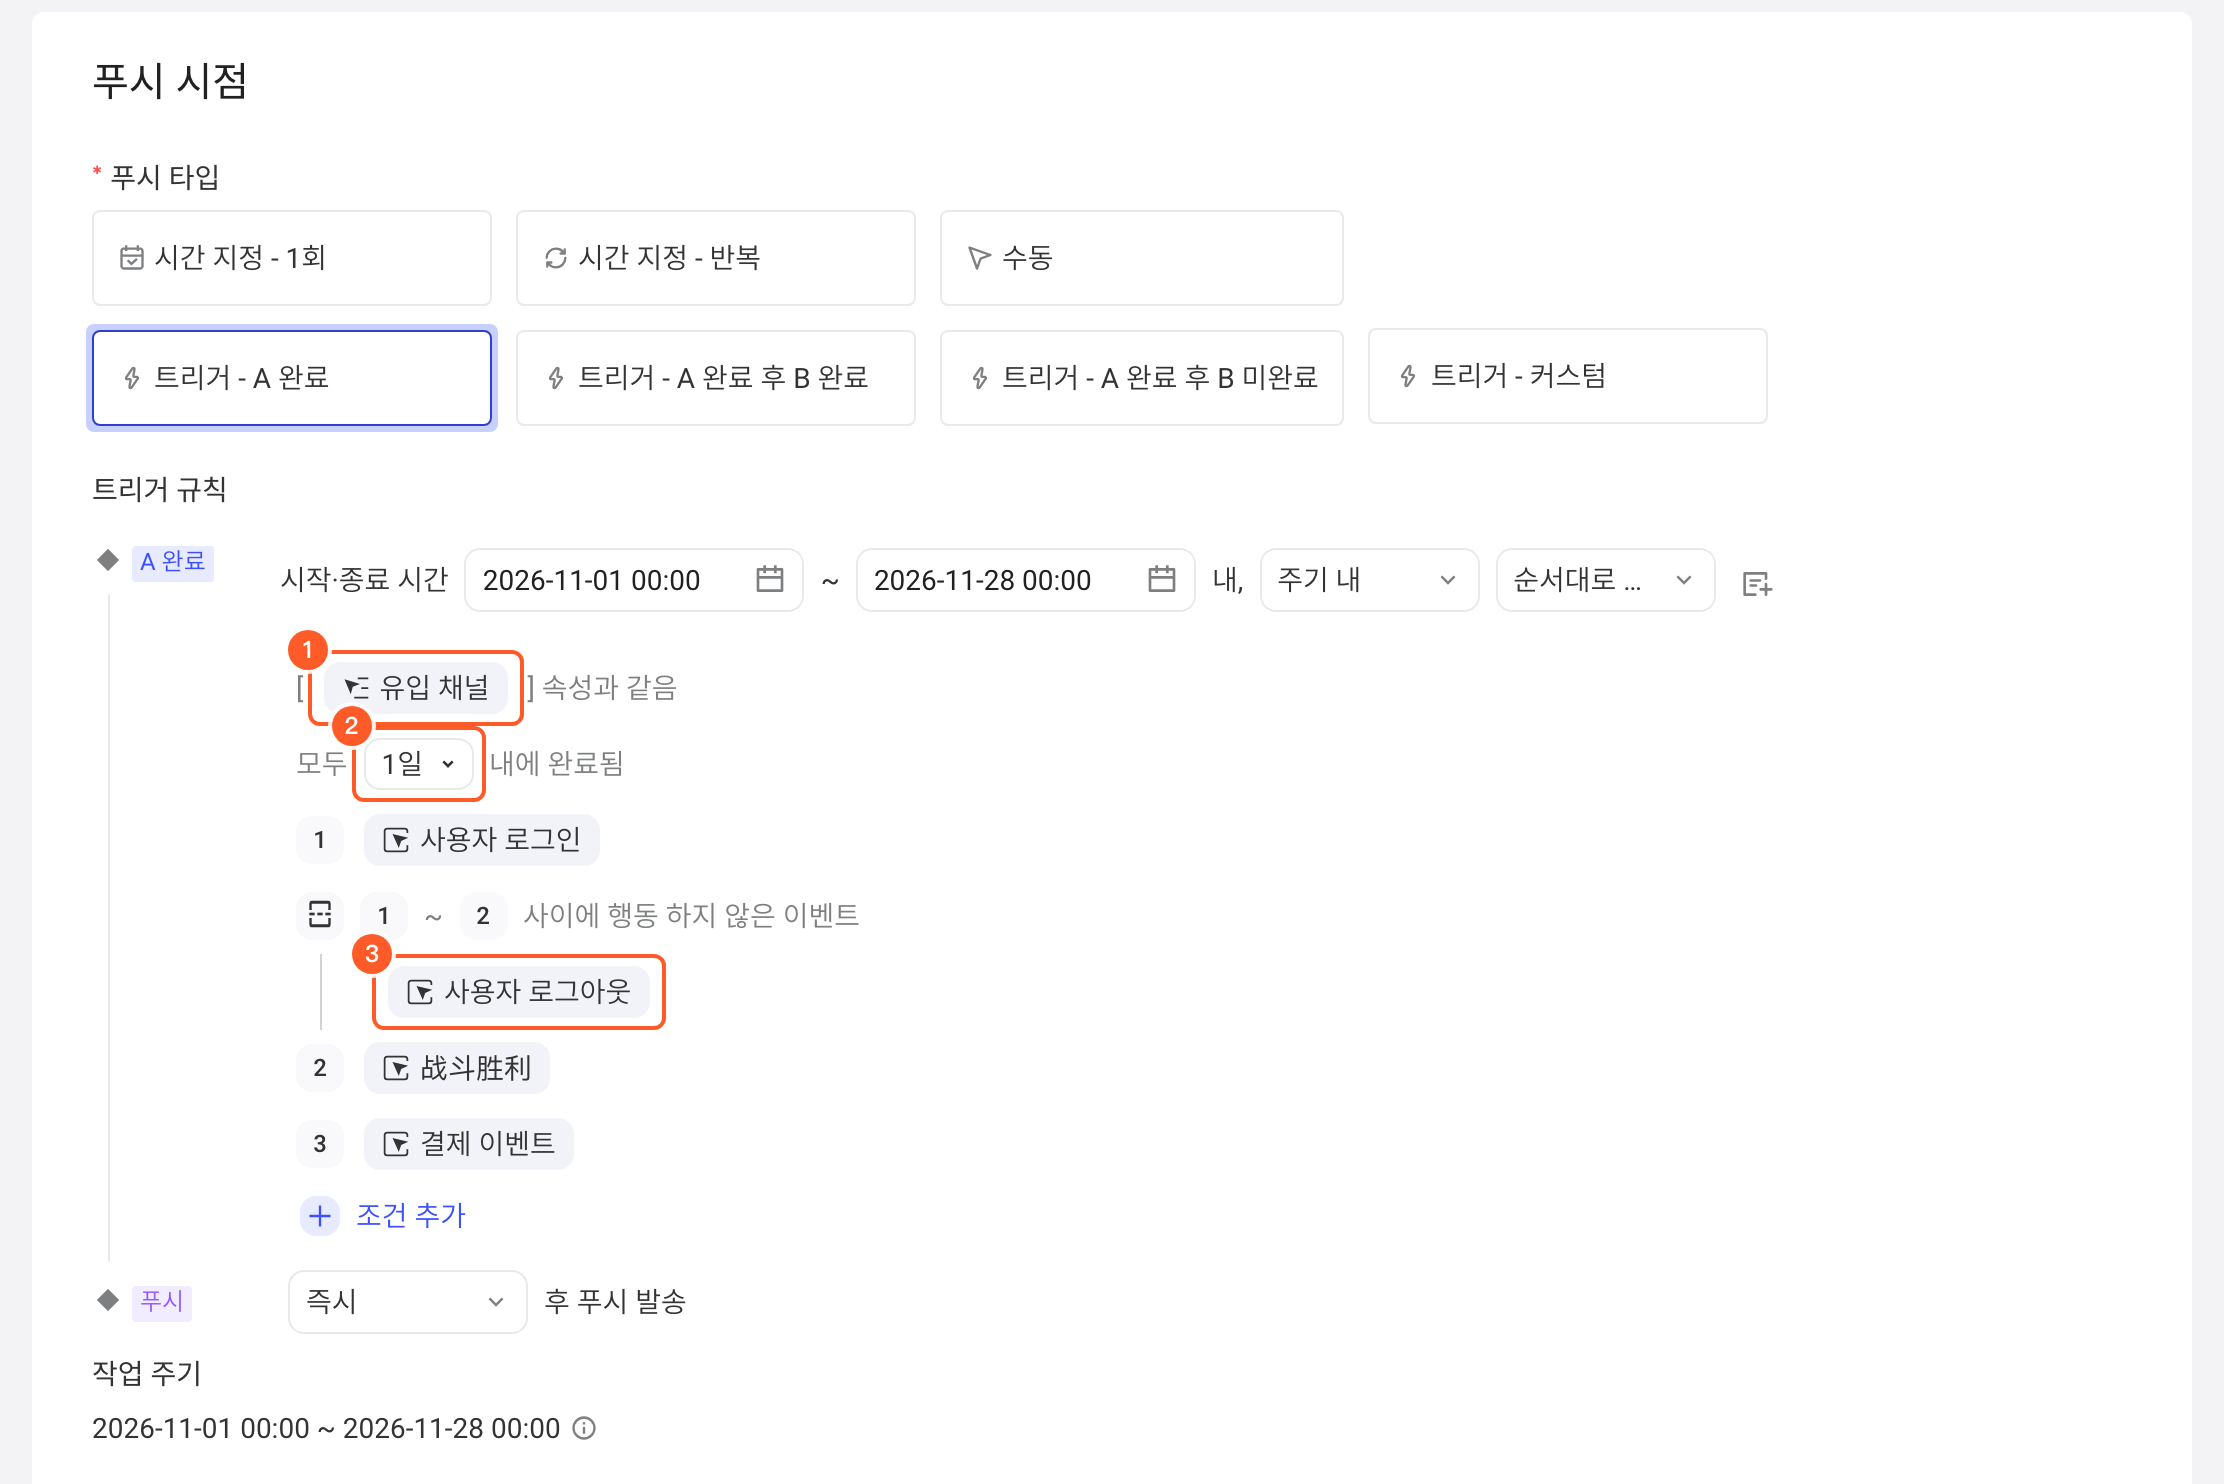2224x1484 pixels.
Task: Click the cursor icon in 결제 이벤트 chip
Action: click(x=396, y=1144)
